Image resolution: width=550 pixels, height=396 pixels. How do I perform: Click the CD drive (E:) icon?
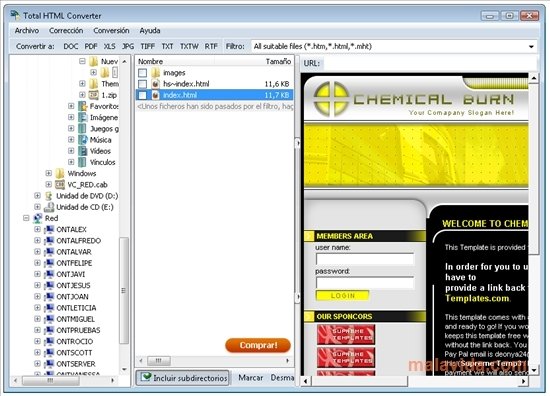pos(49,207)
